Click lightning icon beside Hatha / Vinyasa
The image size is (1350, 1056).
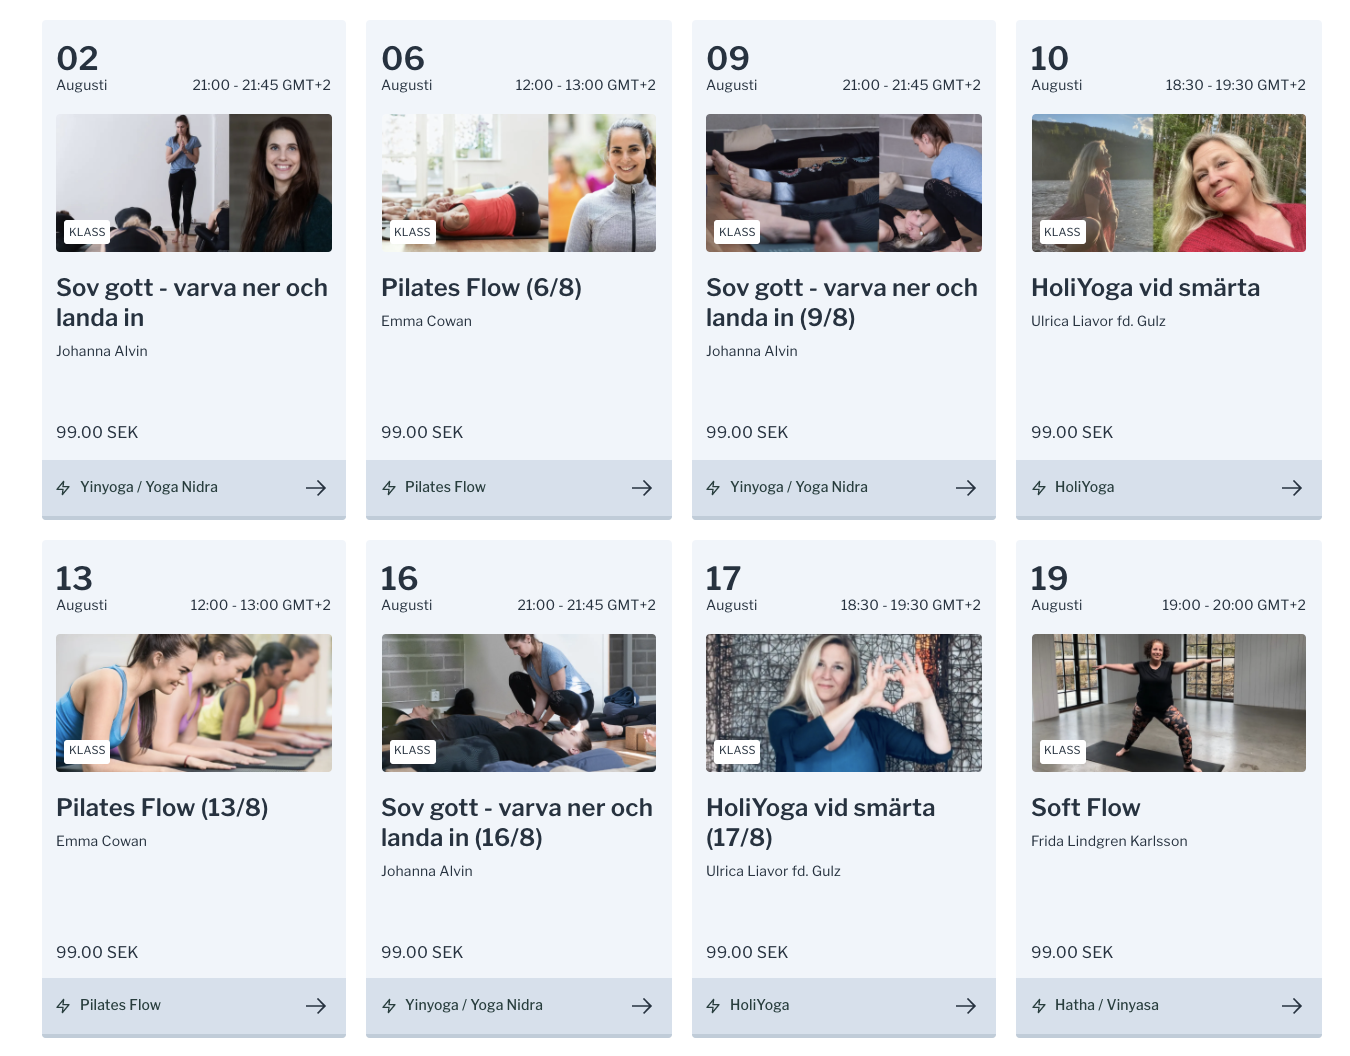click(1039, 1006)
